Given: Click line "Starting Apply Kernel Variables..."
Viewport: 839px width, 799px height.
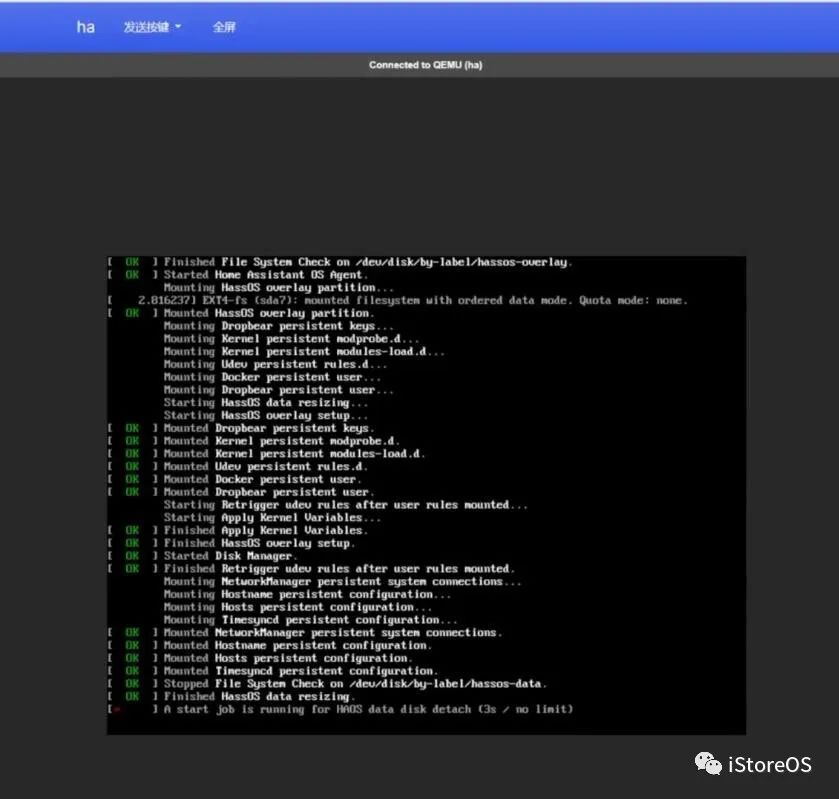Looking at the screenshot, I should pyautogui.click(x=272, y=518).
